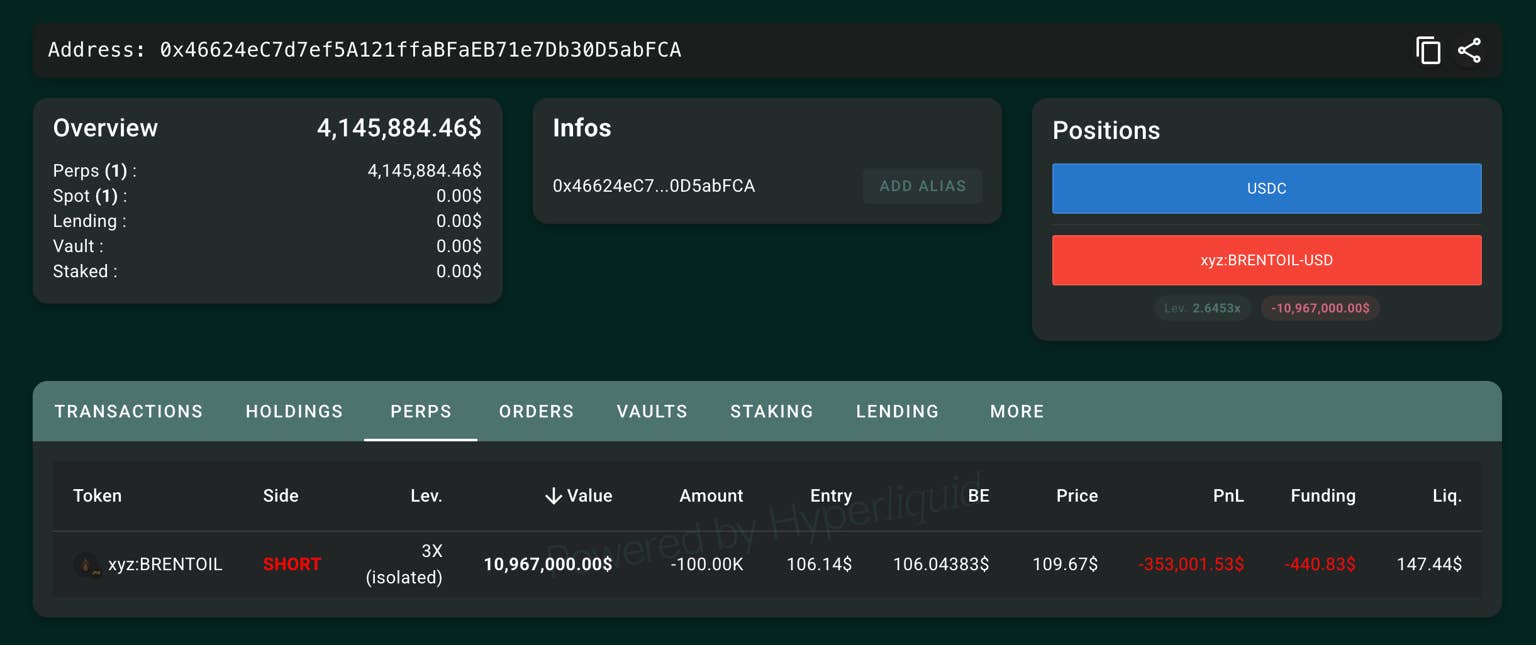Screen dimensions: 1536x645
Task: Click the red xyz:BRENTOIL-USD position button
Action: click(1266, 260)
